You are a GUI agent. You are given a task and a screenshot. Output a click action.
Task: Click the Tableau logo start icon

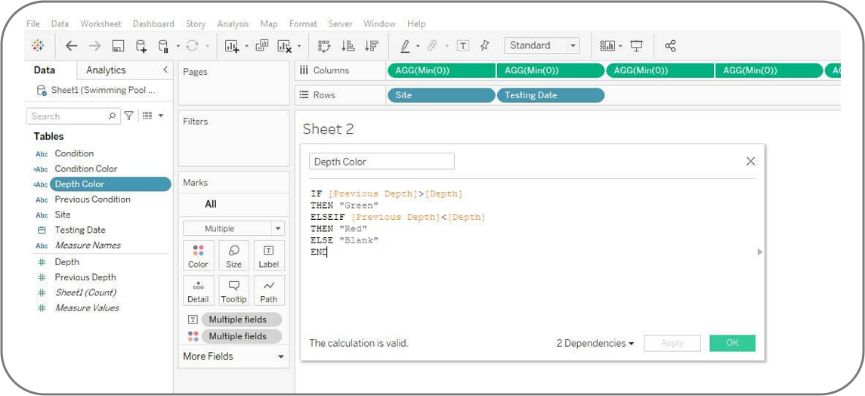(38, 46)
